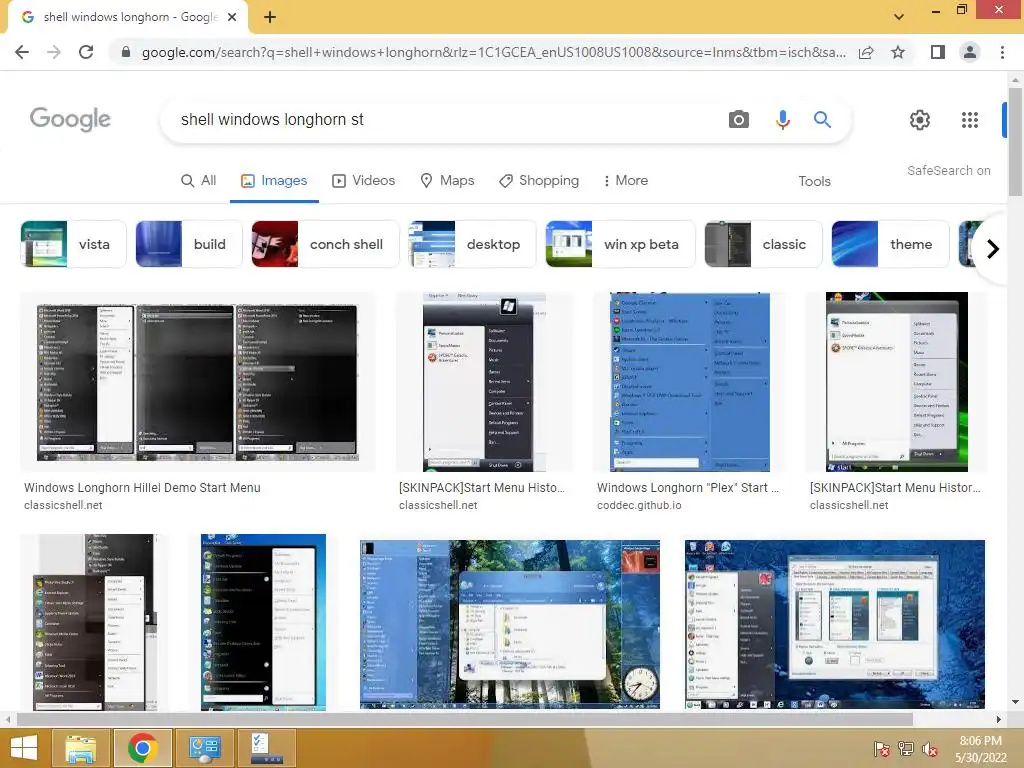This screenshot has width=1024, height=768.
Task: Show more suggestion chips with right chevron
Action: click(x=993, y=249)
